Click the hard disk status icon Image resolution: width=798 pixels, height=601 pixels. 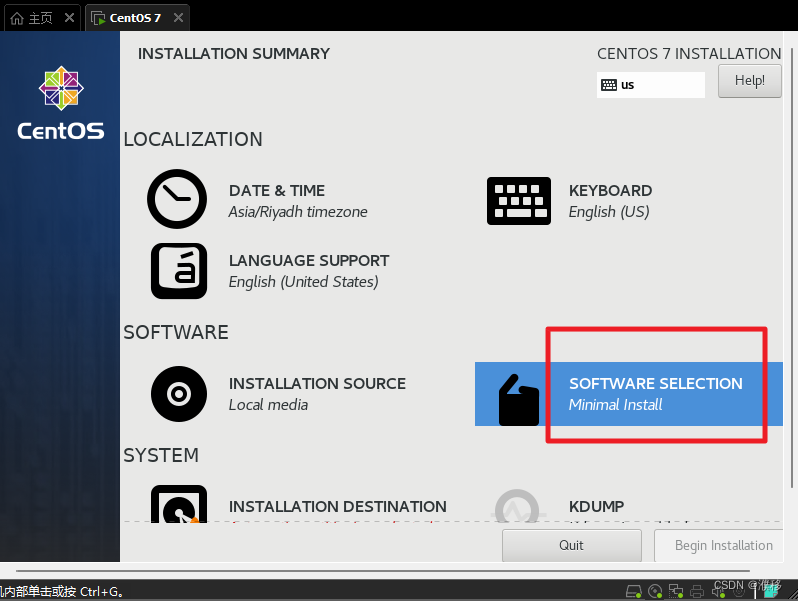pyautogui.click(x=634, y=591)
